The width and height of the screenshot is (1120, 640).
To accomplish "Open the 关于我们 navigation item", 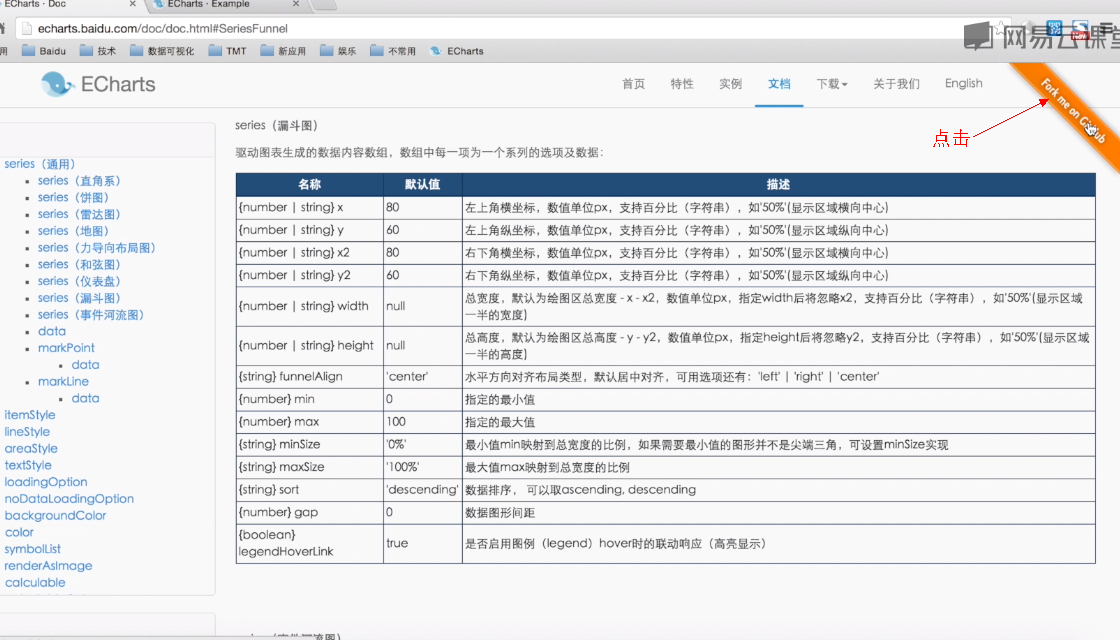I will 896,84.
